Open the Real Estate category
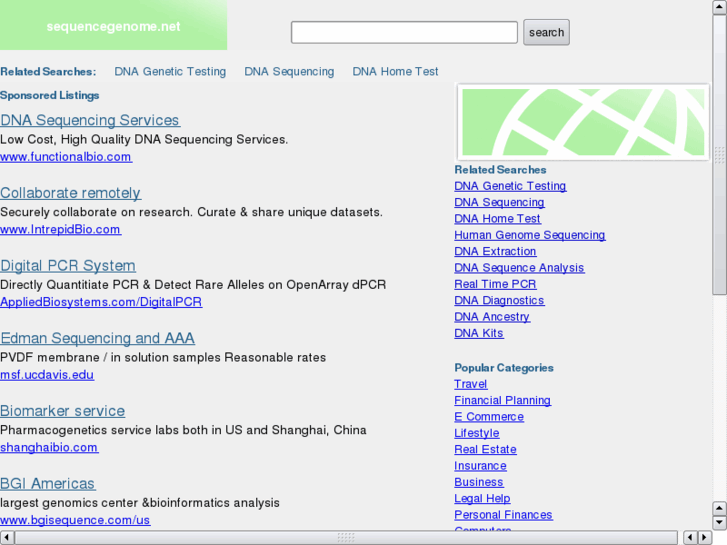This screenshot has width=727, height=545. (485, 449)
